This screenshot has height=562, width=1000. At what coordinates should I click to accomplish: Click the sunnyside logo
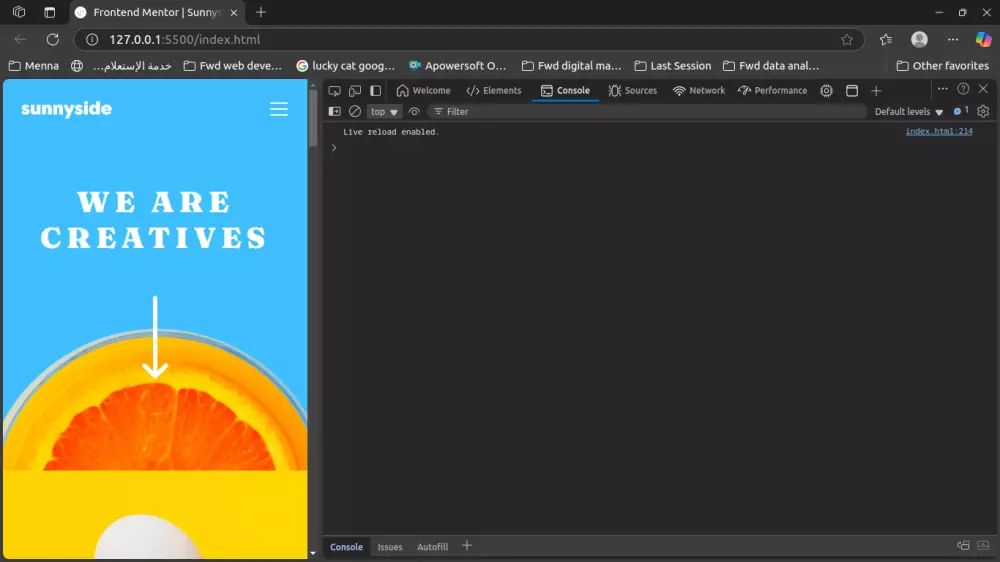(x=66, y=109)
